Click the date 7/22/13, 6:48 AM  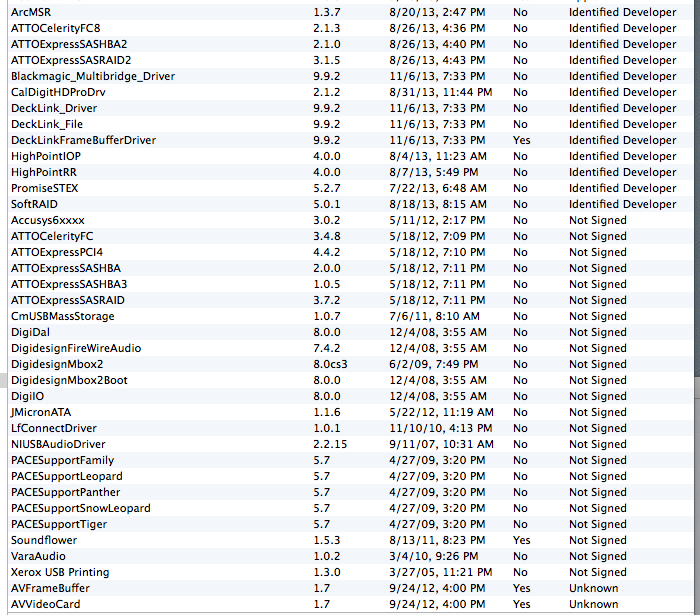[x=438, y=189]
